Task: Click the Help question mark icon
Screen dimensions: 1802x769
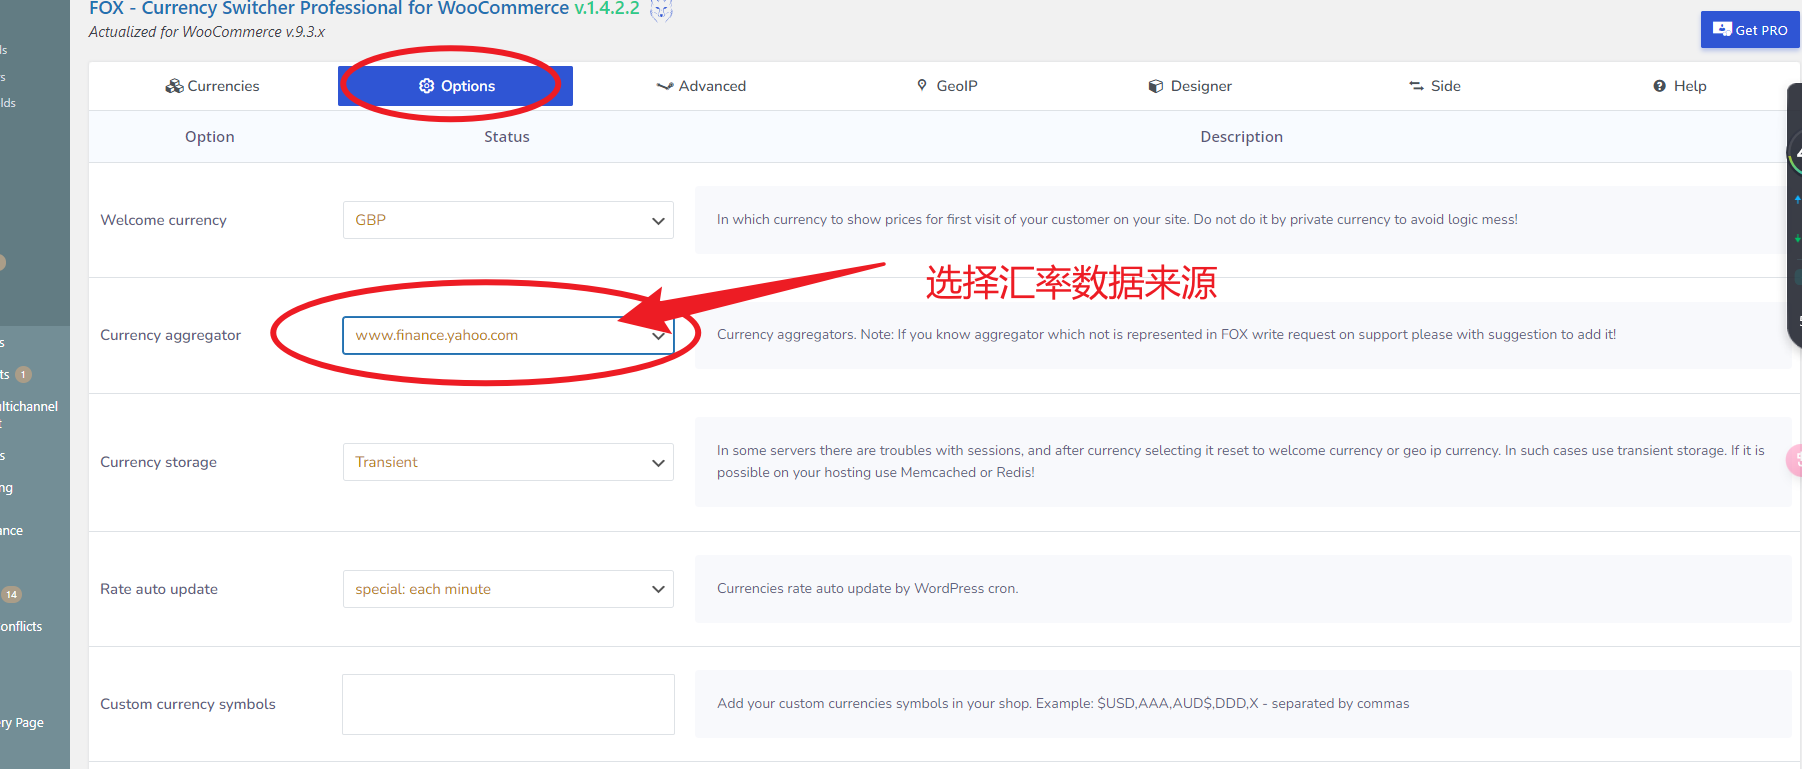Action: tap(1659, 86)
